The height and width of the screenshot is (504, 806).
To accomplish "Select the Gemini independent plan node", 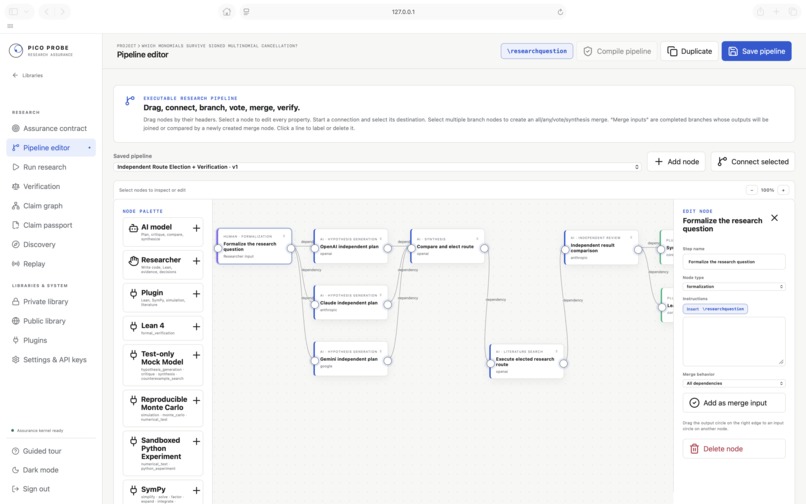I will pyautogui.click(x=351, y=359).
